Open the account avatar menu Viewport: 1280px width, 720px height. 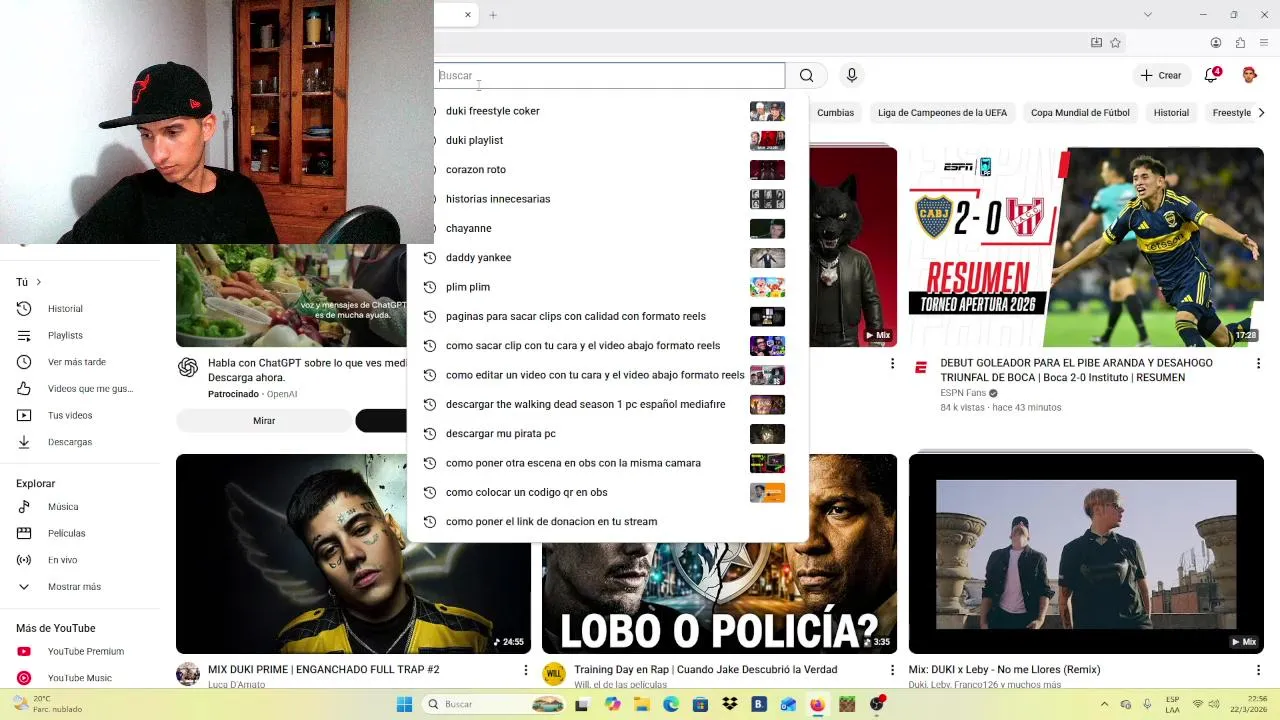point(1249,75)
